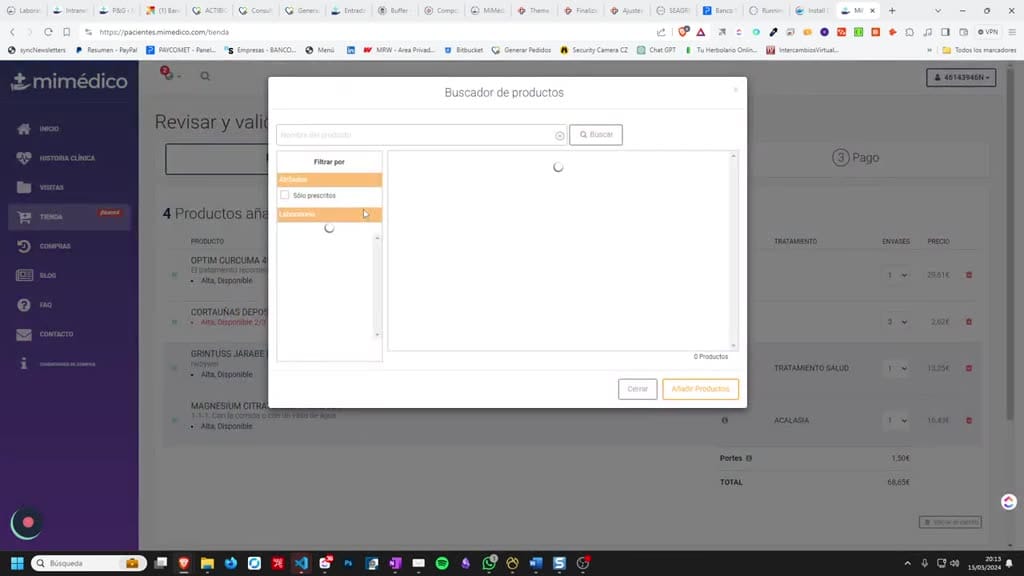
Task: Click the mimédico logo
Action: 69,82
